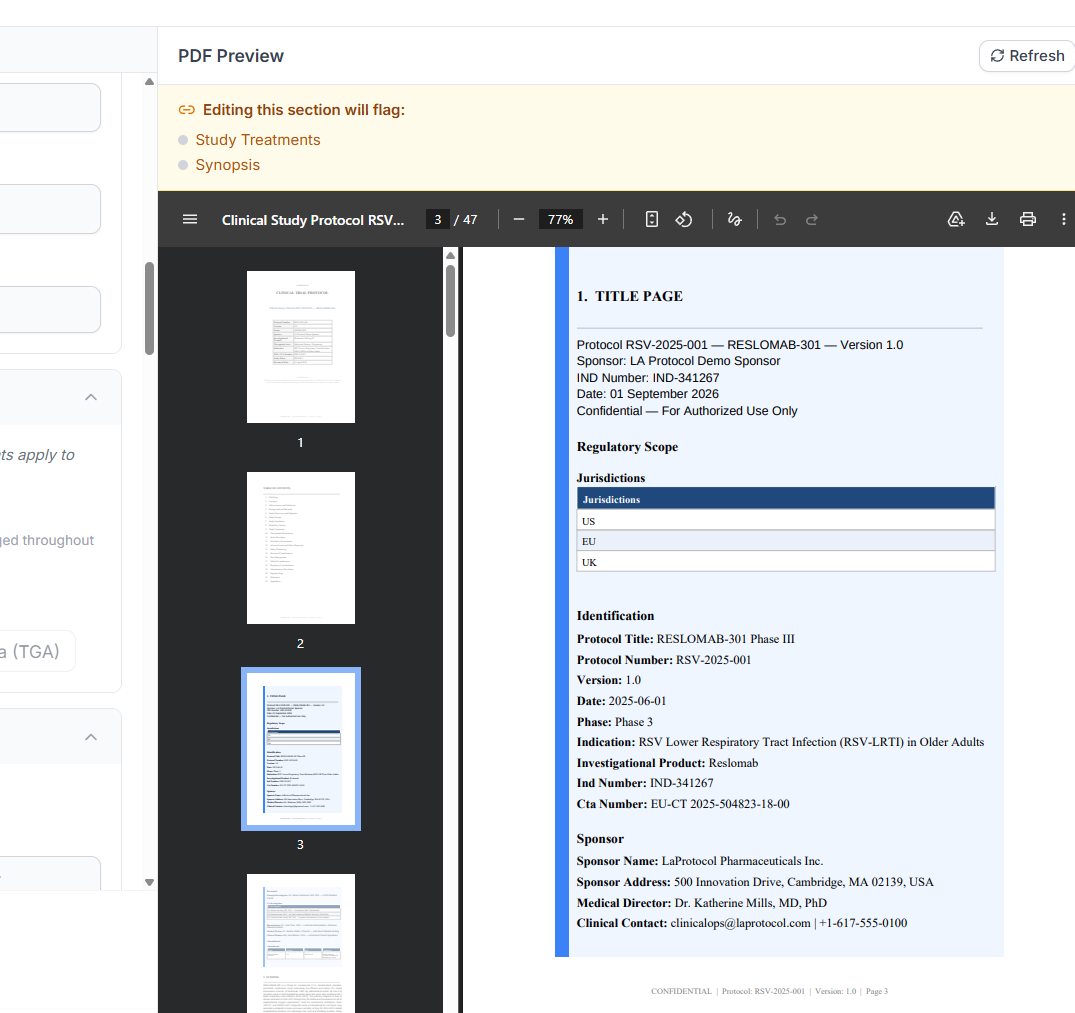Image resolution: width=1075 pixels, height=1013 pixels.
Task: Click the Cta Number EU-CT line
Action: click(x=683, y=804)
